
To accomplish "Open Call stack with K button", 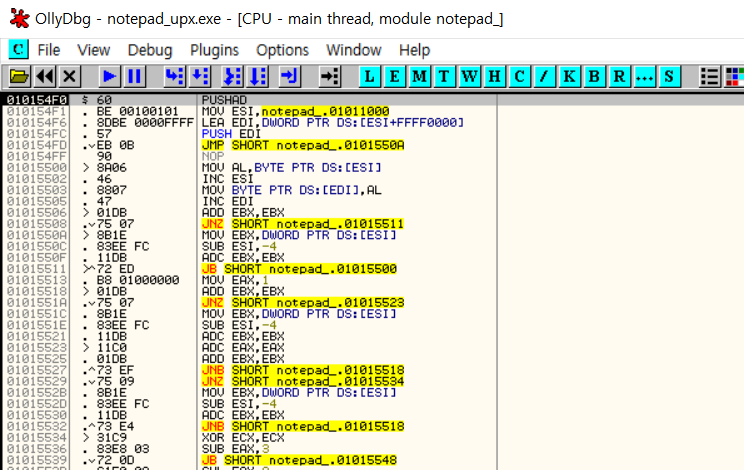I will click(x=569, y=76).
